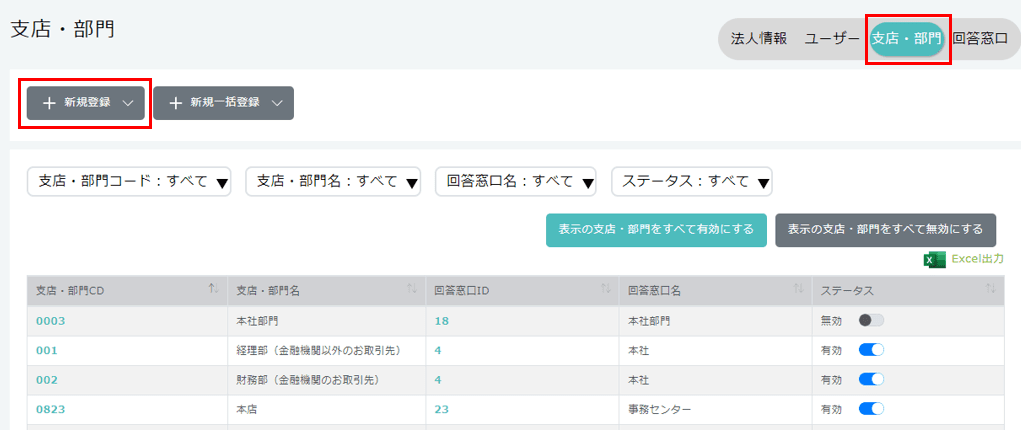
Task: Open 回答窓口ID 4 in 経理部 row
Action: point(438,350)
